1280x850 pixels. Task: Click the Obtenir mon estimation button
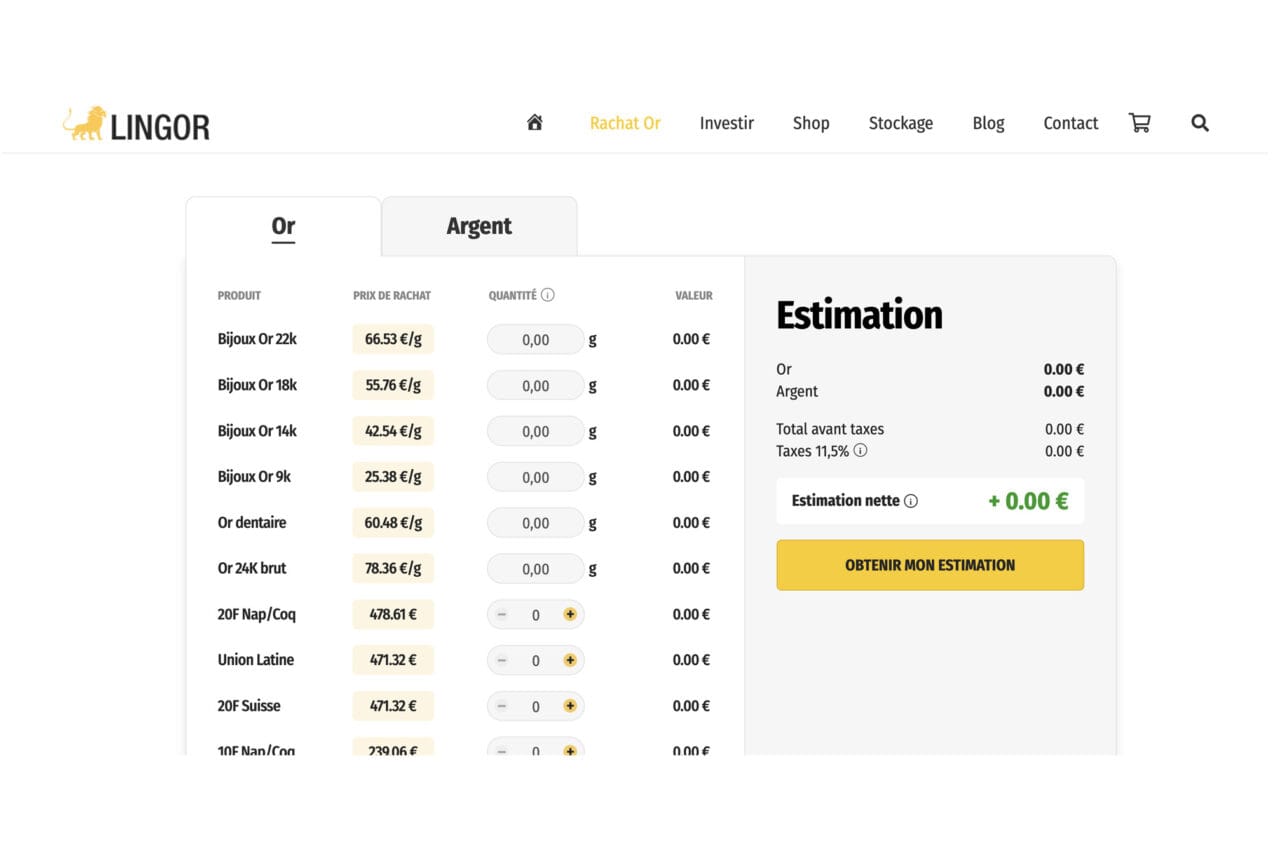930,565
